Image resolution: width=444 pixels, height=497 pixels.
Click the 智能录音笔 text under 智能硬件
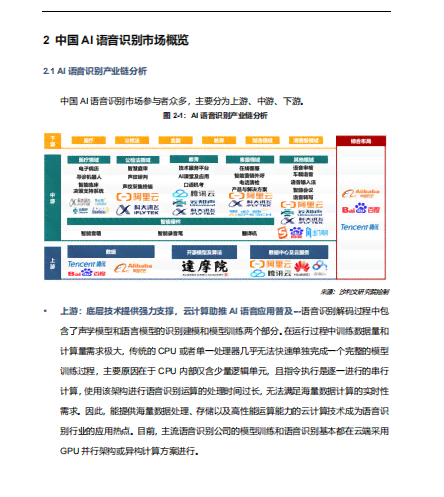(x=170, y=233)
